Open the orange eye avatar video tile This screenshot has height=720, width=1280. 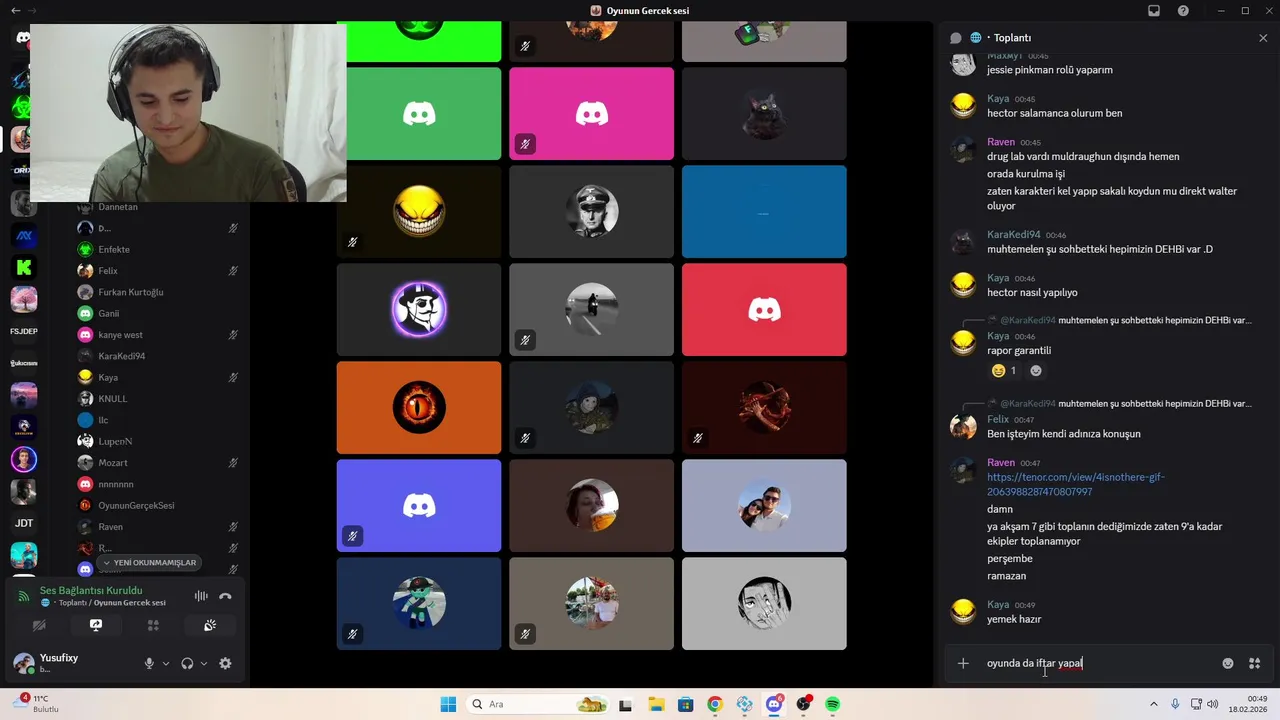pos(419,407)
